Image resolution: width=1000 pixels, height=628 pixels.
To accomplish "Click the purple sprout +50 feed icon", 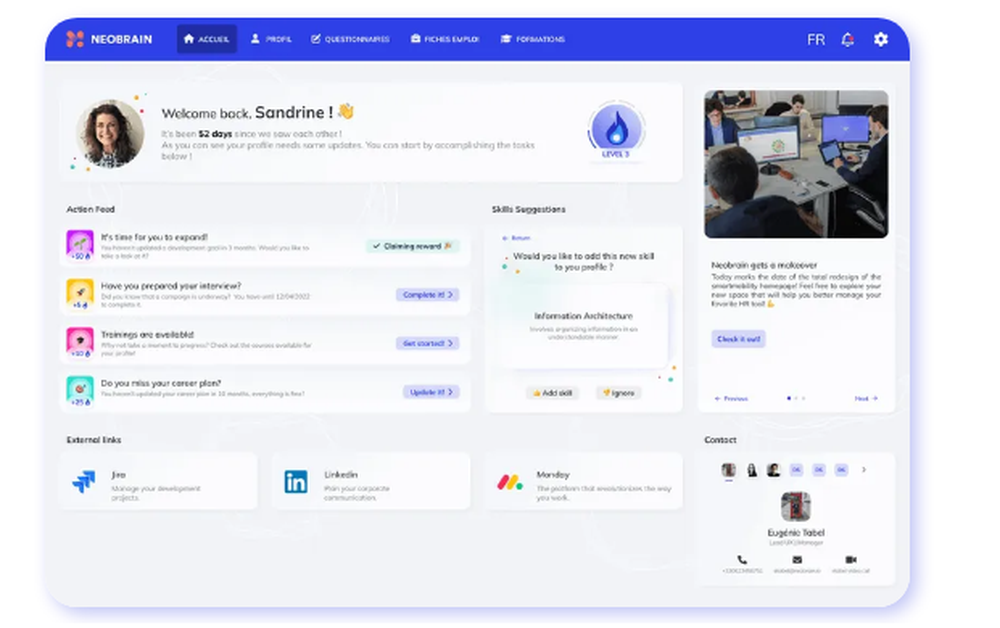I will [x=80, y=245].
